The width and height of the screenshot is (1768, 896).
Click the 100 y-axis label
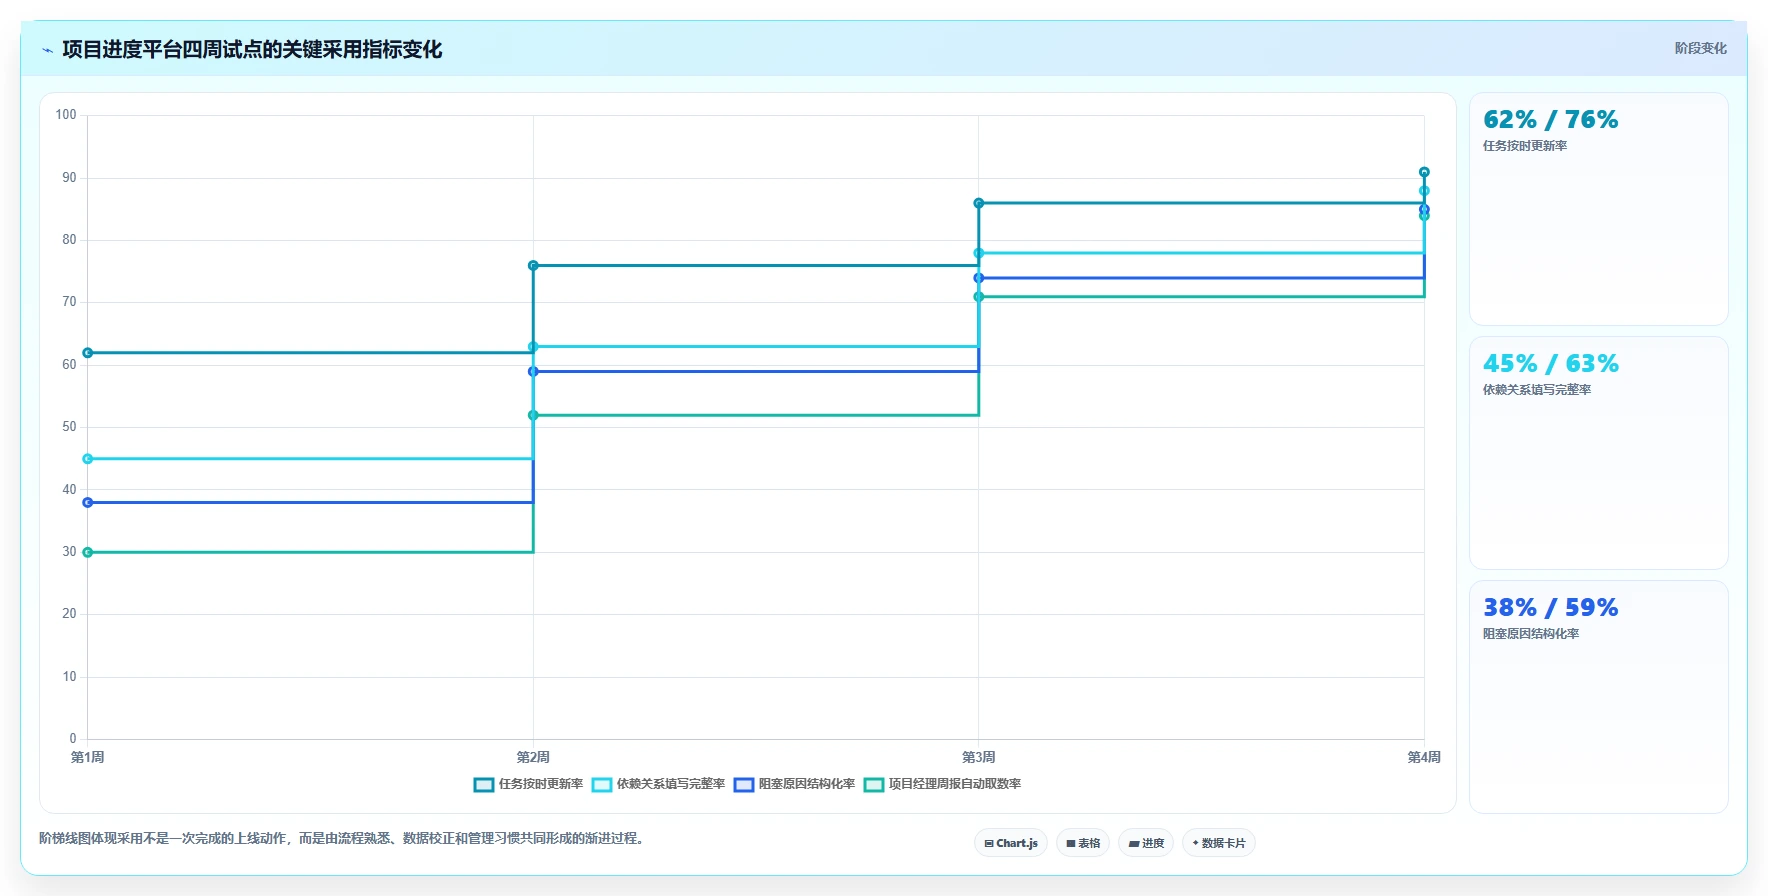click(x=66, y=115)
